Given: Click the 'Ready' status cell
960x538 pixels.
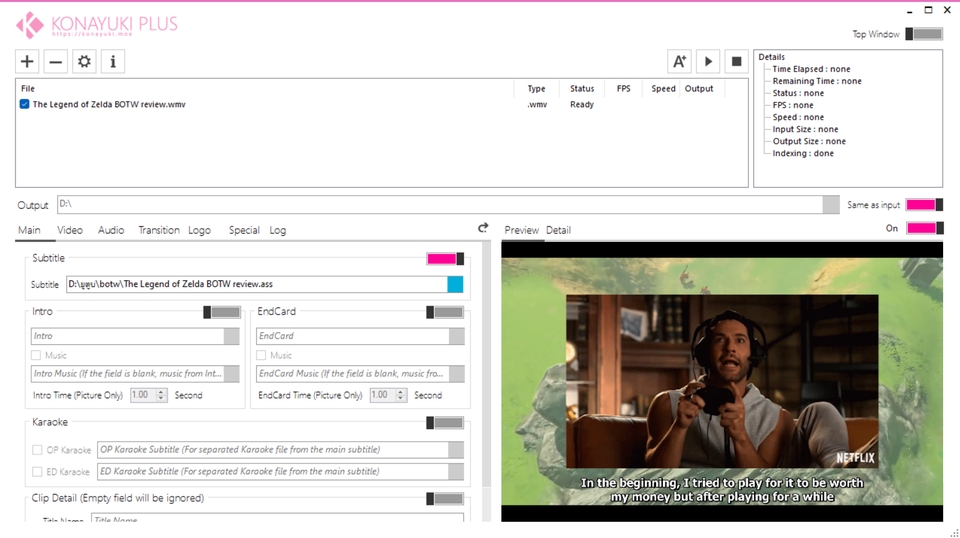Looking at the screenshot, I should tap(582, 104).
